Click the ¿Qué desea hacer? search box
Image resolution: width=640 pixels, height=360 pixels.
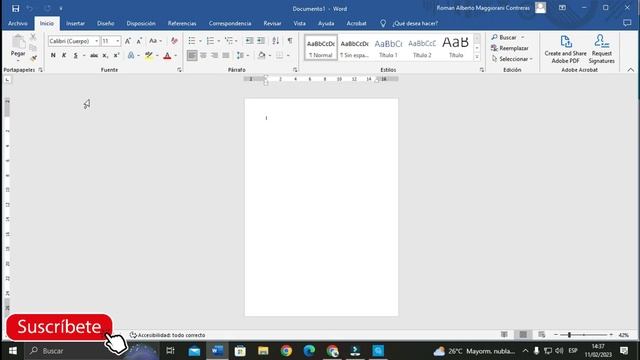pos(415,24)
